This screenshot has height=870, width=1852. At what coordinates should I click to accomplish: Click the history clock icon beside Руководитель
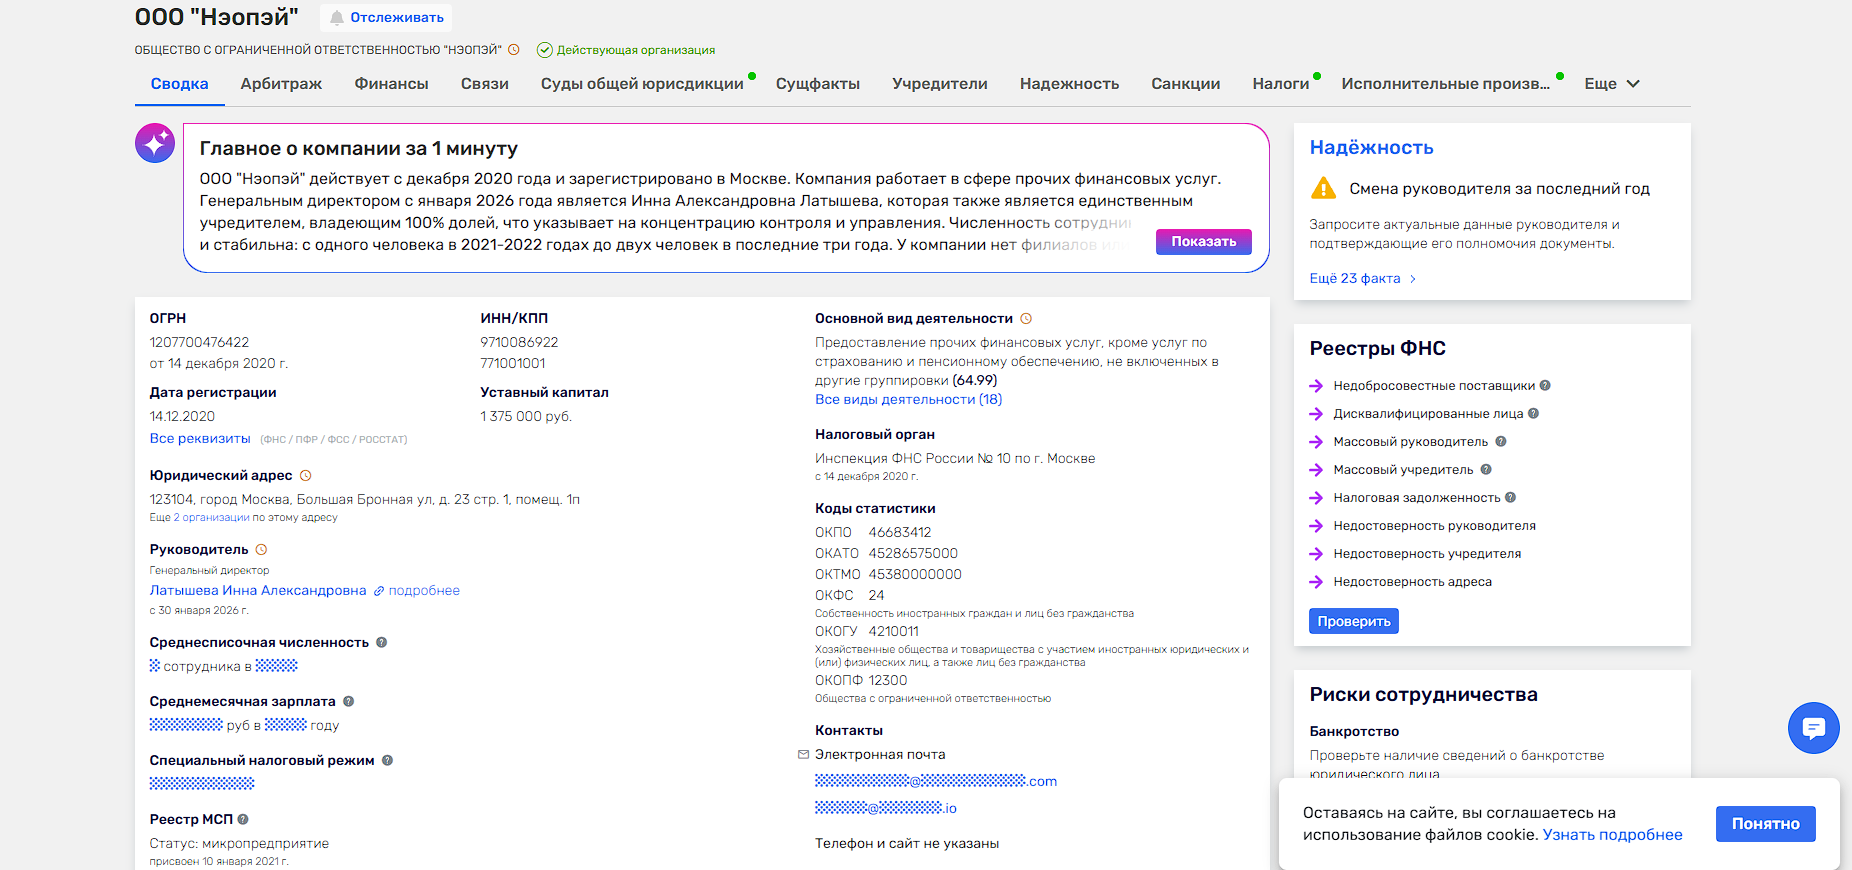coord(262,550)
